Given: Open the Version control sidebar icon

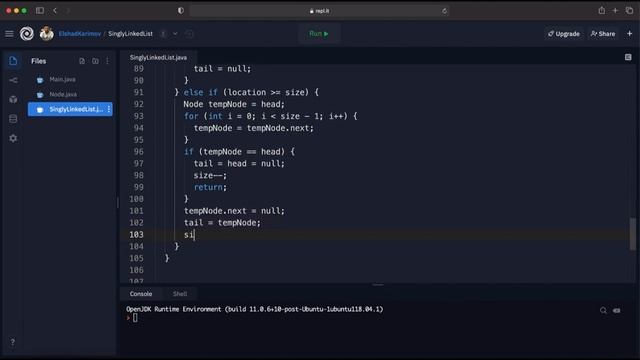Looking at the screenshot, I should click(13, 80).
